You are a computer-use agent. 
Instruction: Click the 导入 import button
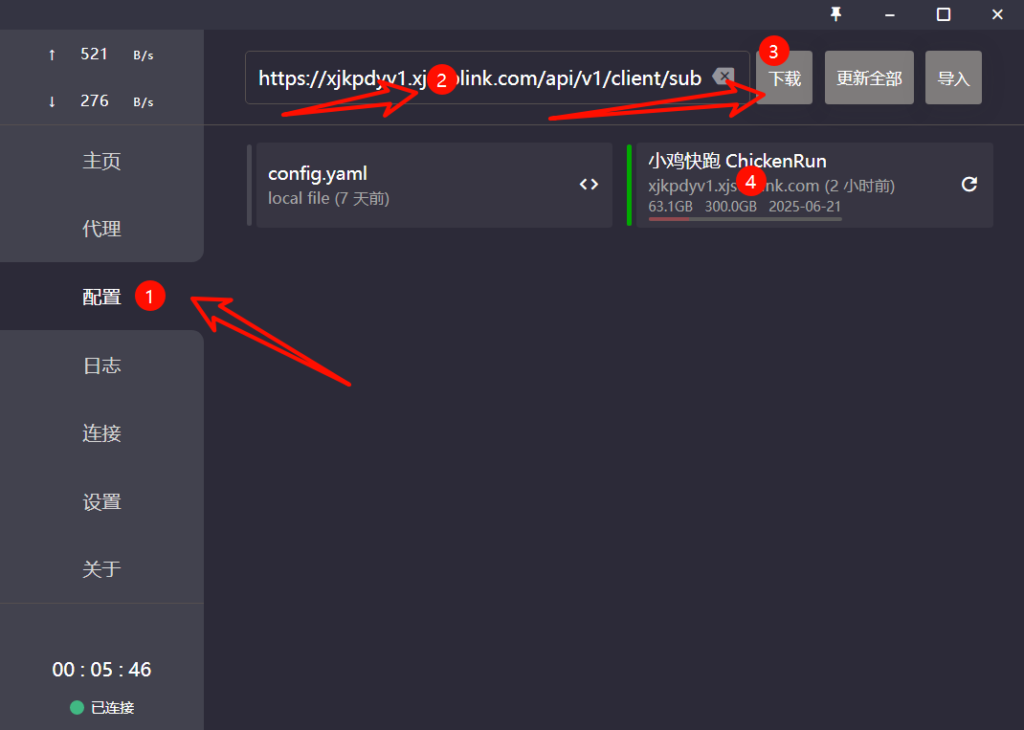click(953, 78)
